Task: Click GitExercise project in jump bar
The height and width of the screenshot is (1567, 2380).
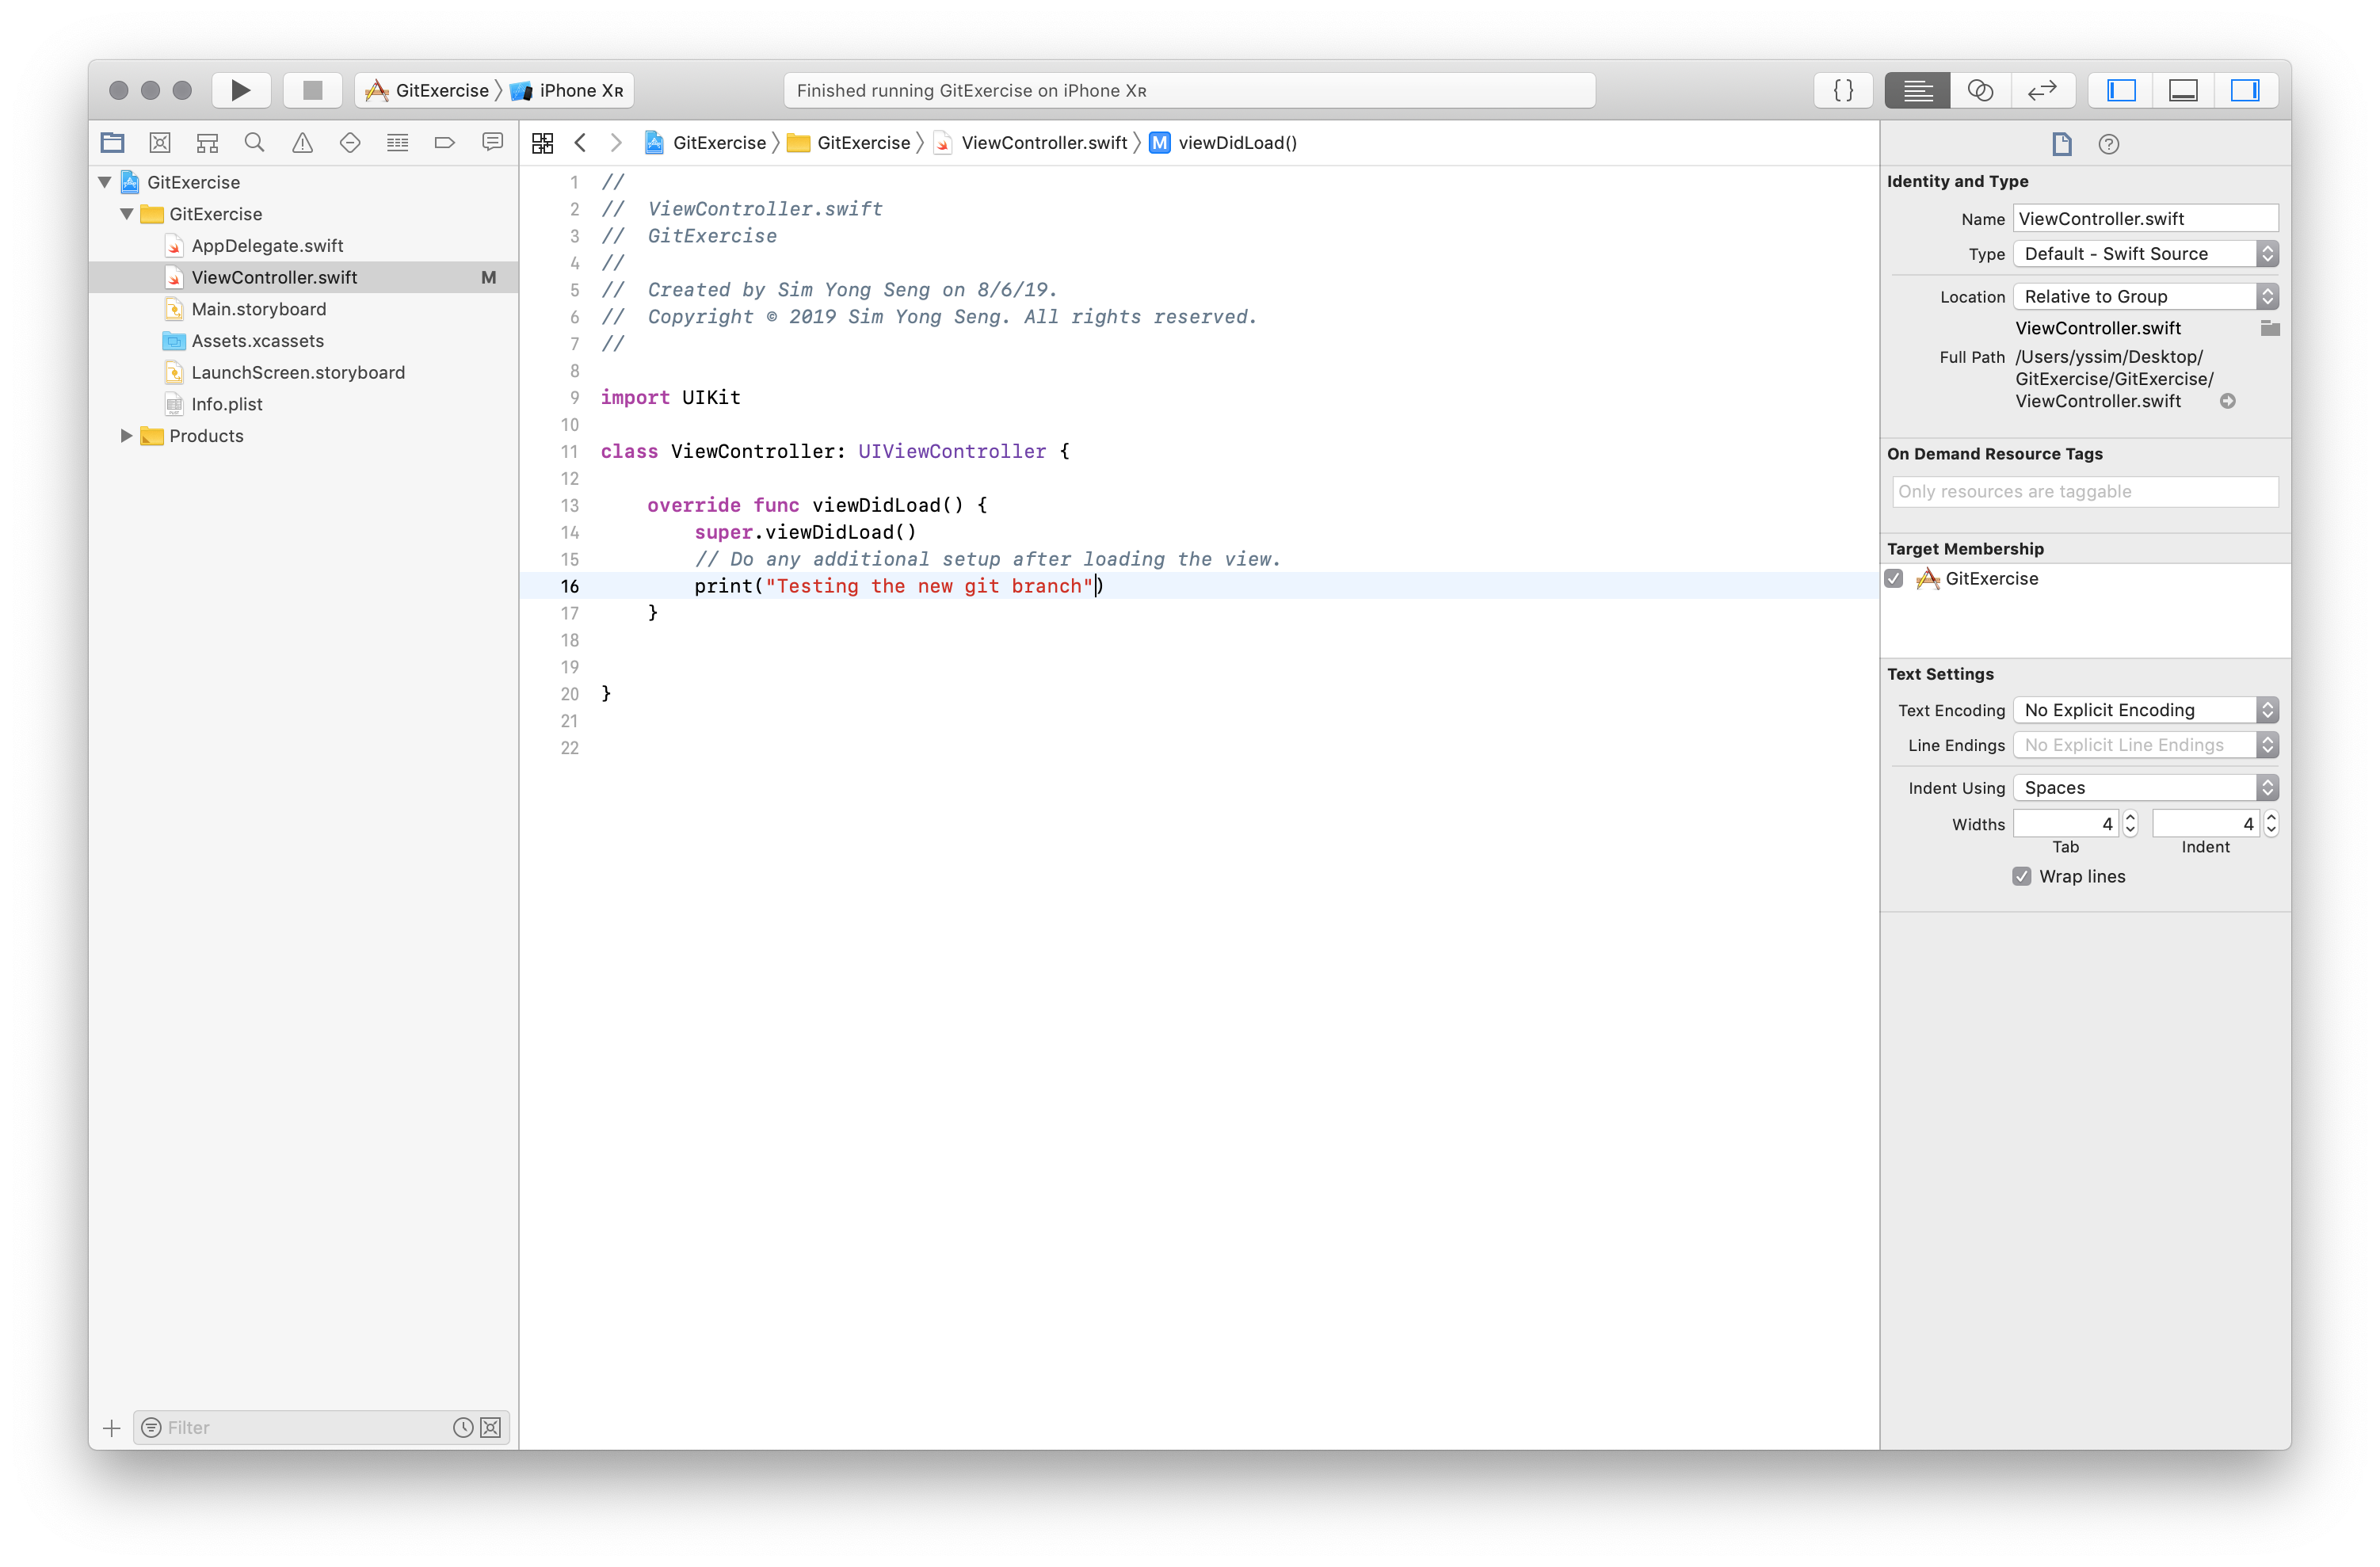Action: coord(705,143)
